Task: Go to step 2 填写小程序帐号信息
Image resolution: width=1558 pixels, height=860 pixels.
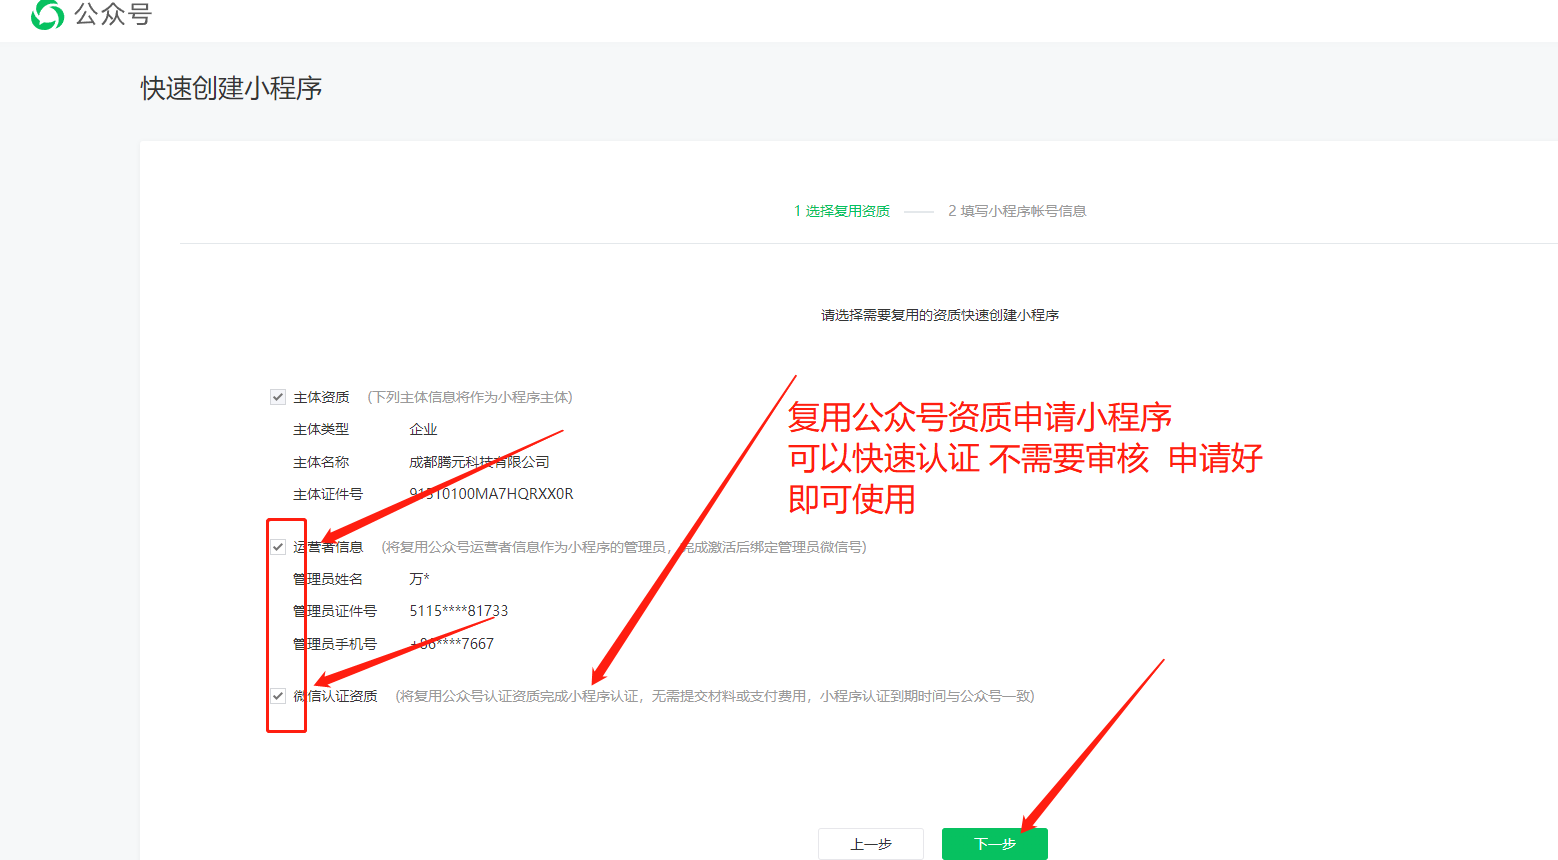Action: click(x=1017, y=211)
